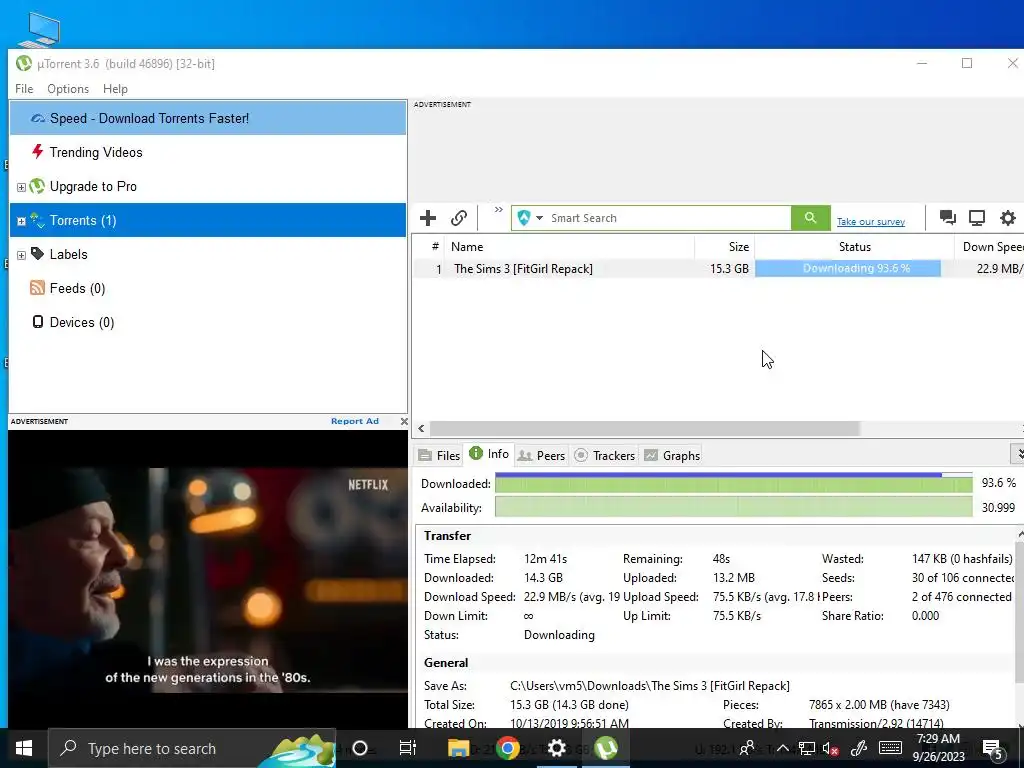Switch to the Files tab
Image resolution: width=1024 pixels, height=768 pixels.
coord(440,455)
